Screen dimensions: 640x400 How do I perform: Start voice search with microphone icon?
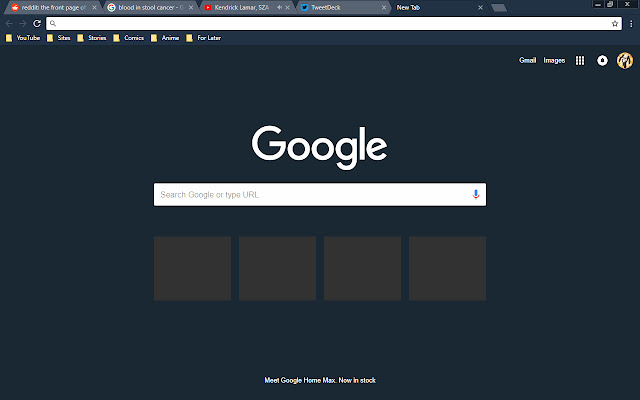[476, 194]
